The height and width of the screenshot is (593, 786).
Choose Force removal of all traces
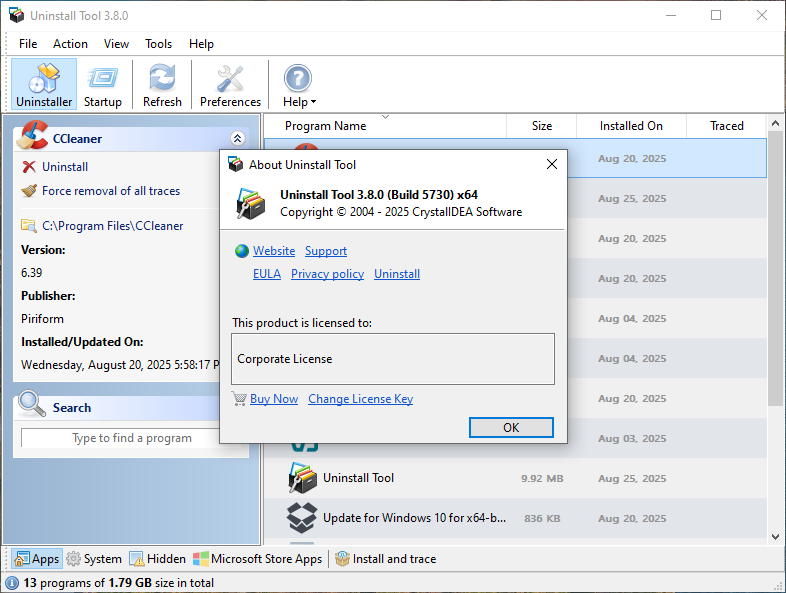pos(111,191)
